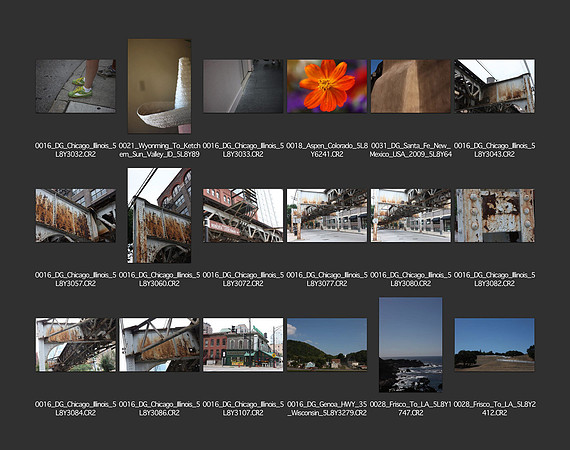This screenshot has height=450, width=570.
Task: Click file name ending SL8Y3060.CR2
Action: [x=159, y=279]
